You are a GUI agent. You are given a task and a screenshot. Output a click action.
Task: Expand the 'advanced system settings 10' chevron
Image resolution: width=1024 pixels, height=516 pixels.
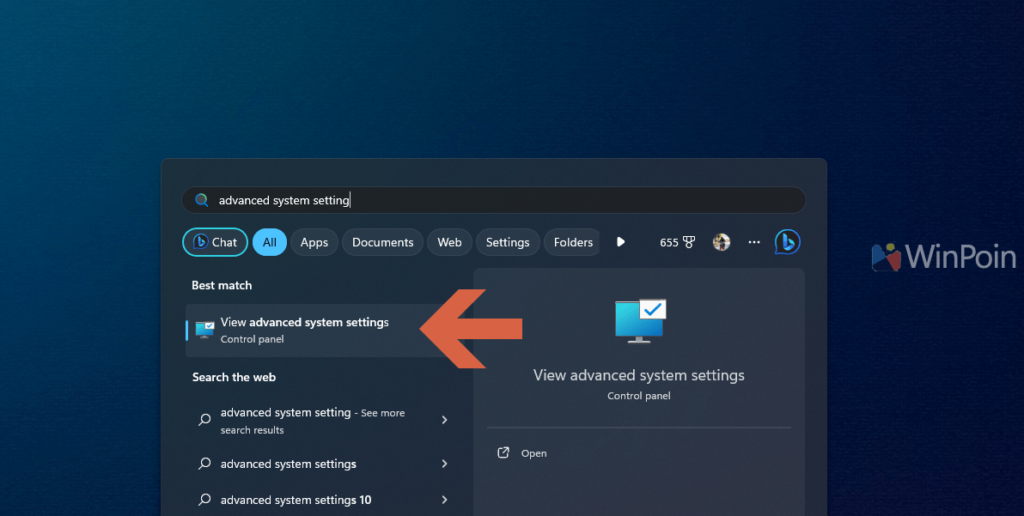[444, 500]
